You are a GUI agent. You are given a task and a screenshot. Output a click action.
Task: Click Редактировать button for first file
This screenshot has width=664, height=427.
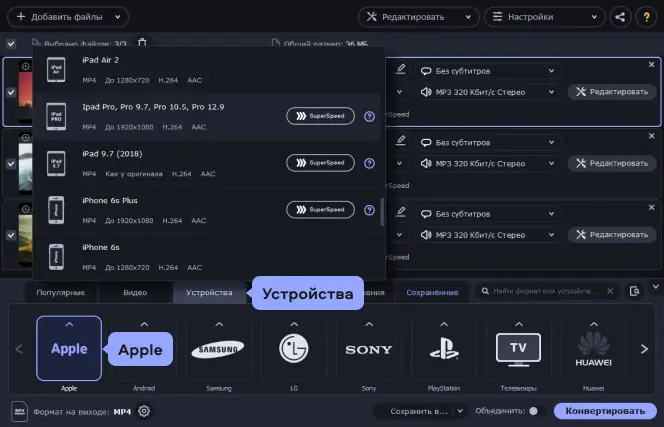(612, 92)
